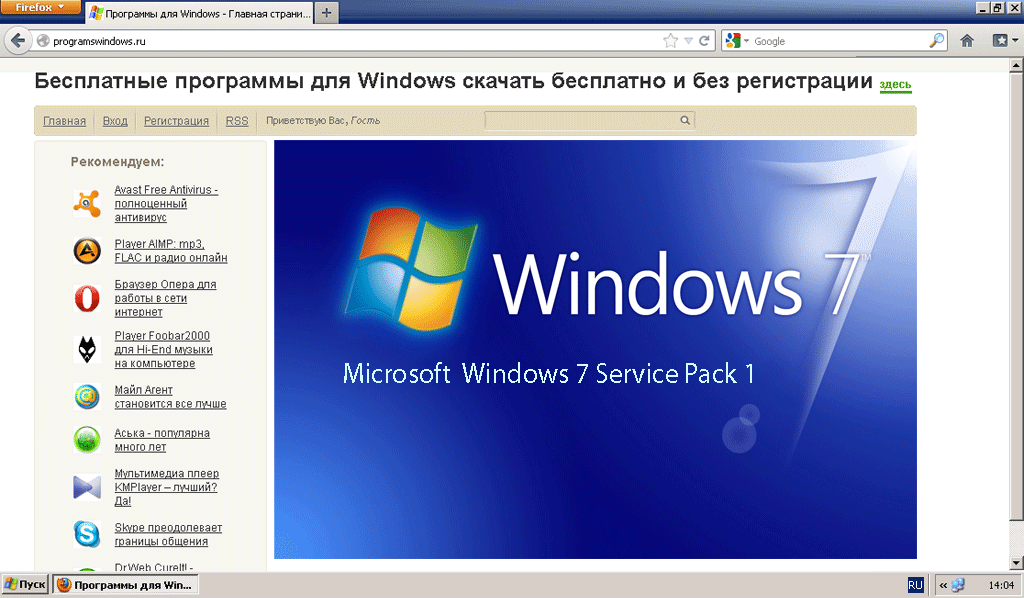Viewport: 1024px width, 598px height.
Task: Click the site search input field
Action: tap(582, 120)
